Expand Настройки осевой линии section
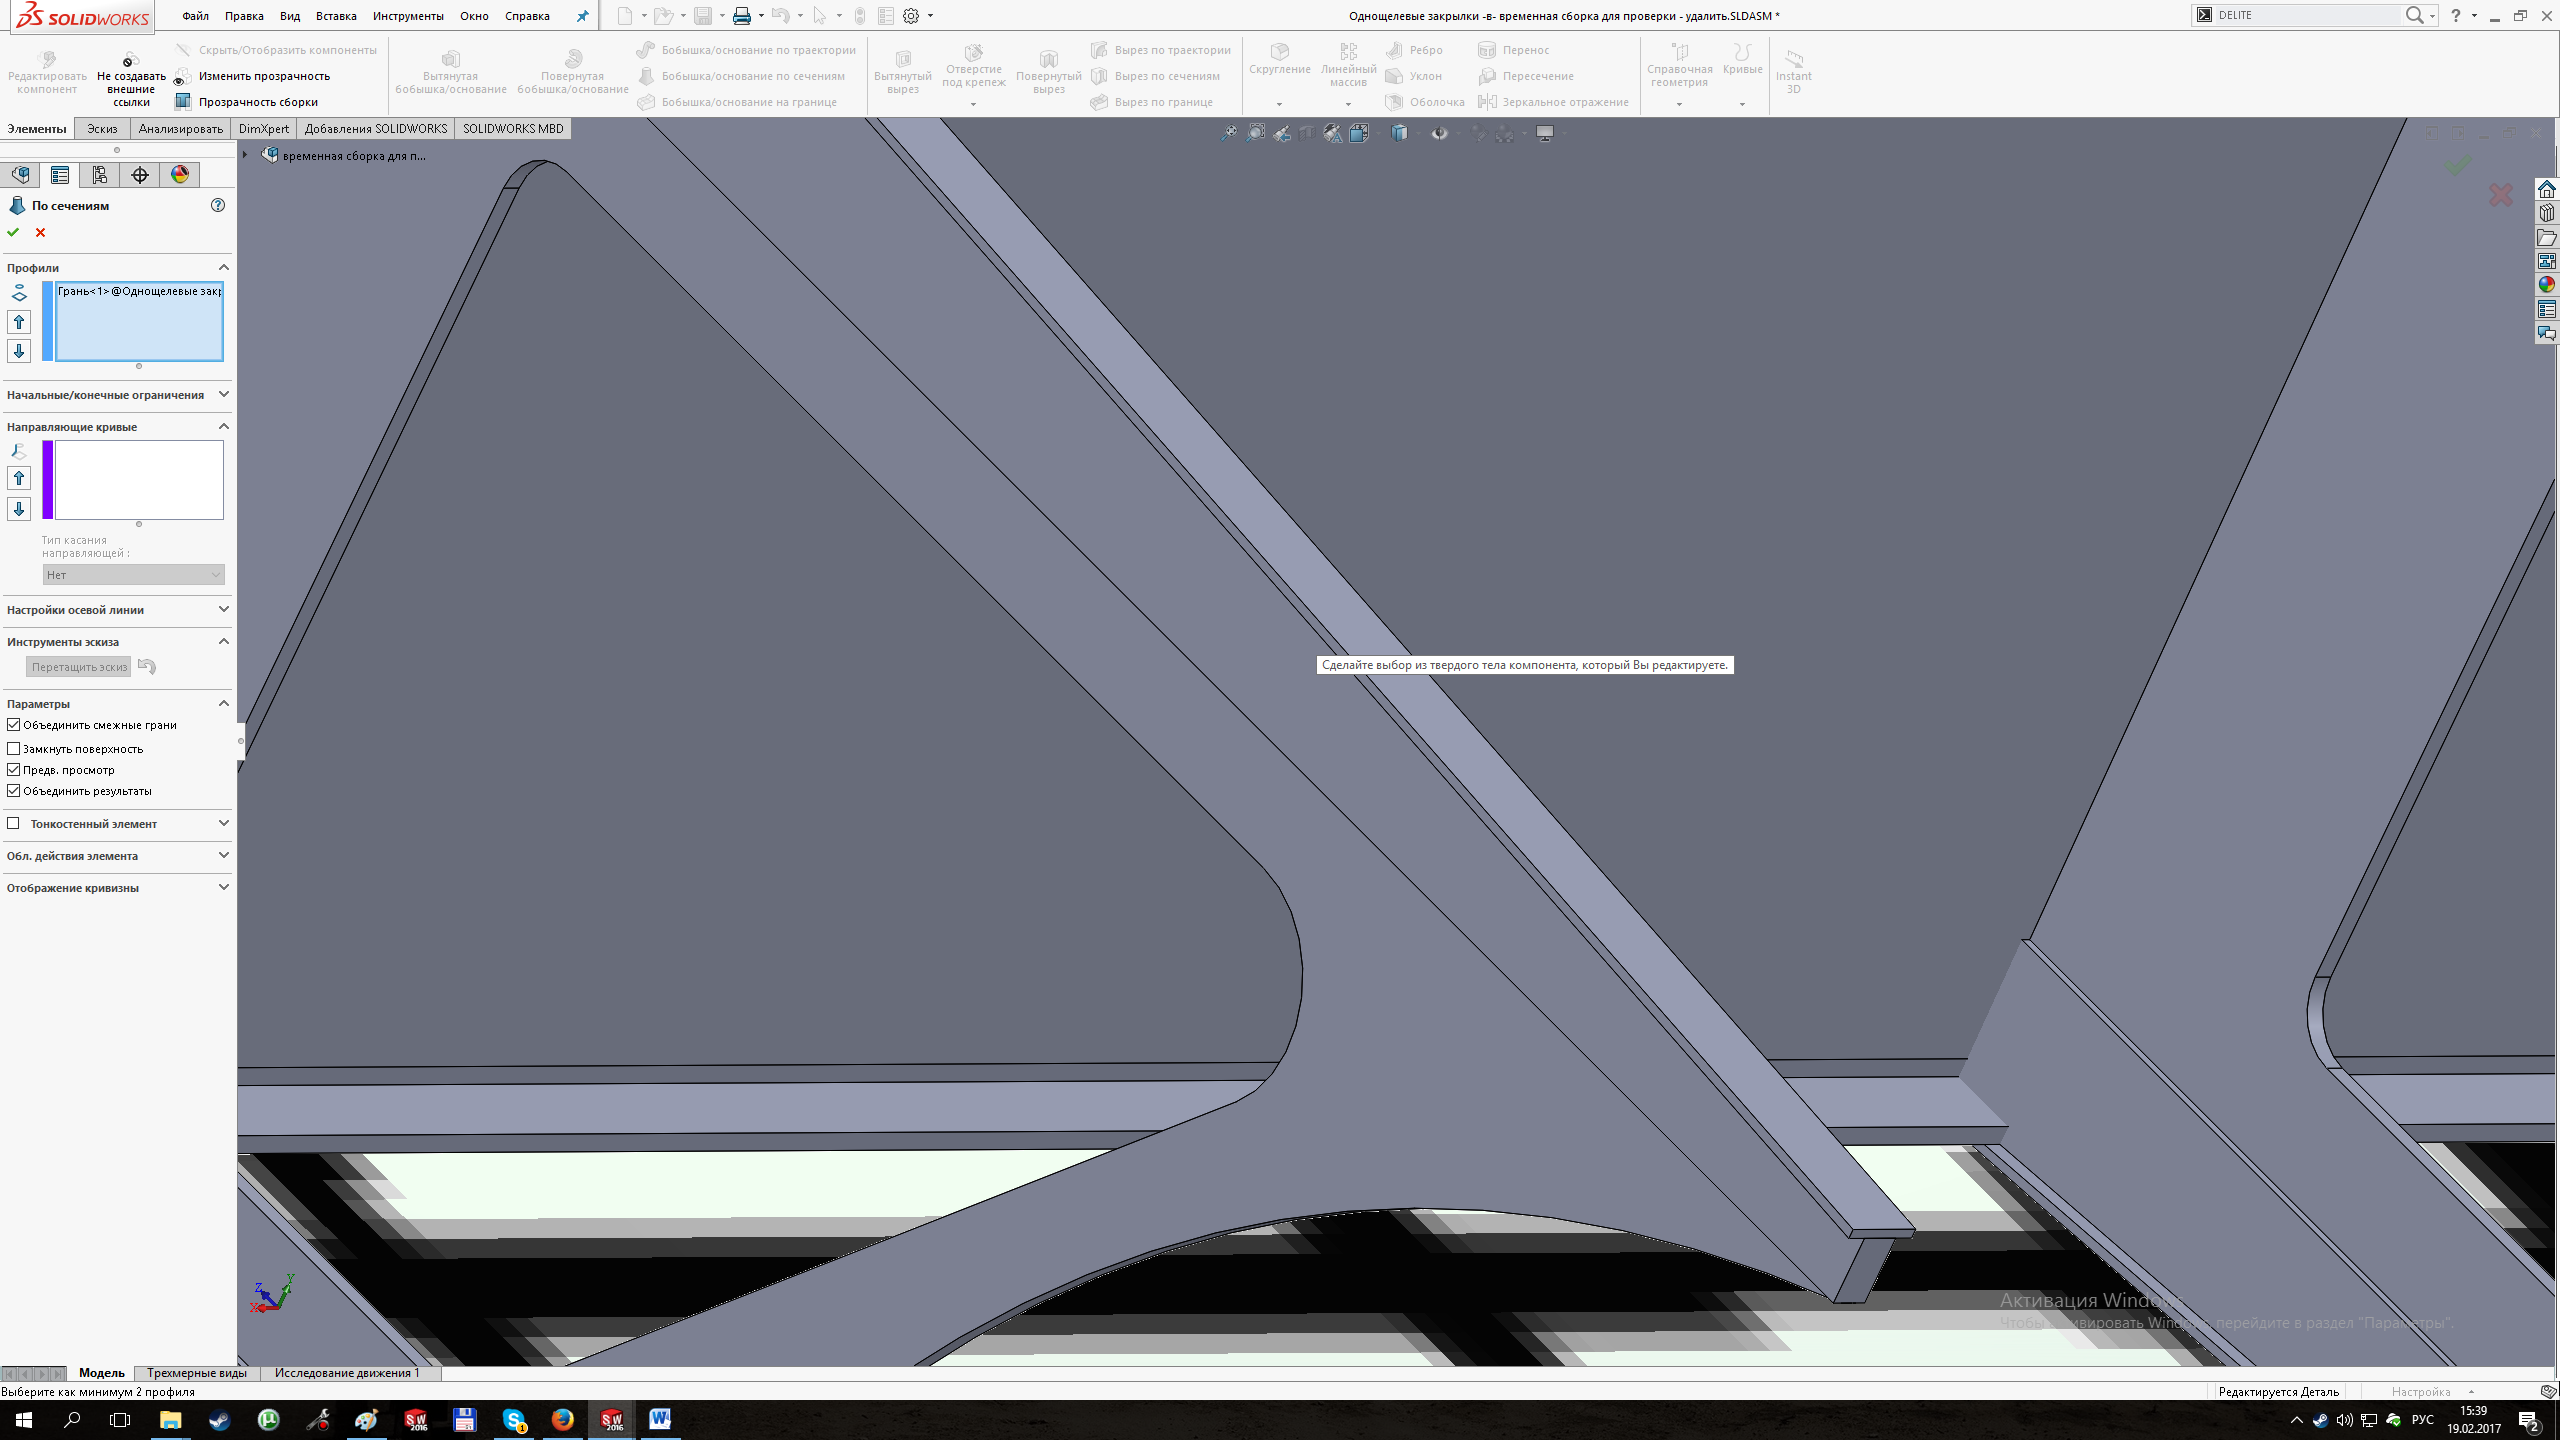This screenshot has width=2560, height=1440. [x=223, y=609]
